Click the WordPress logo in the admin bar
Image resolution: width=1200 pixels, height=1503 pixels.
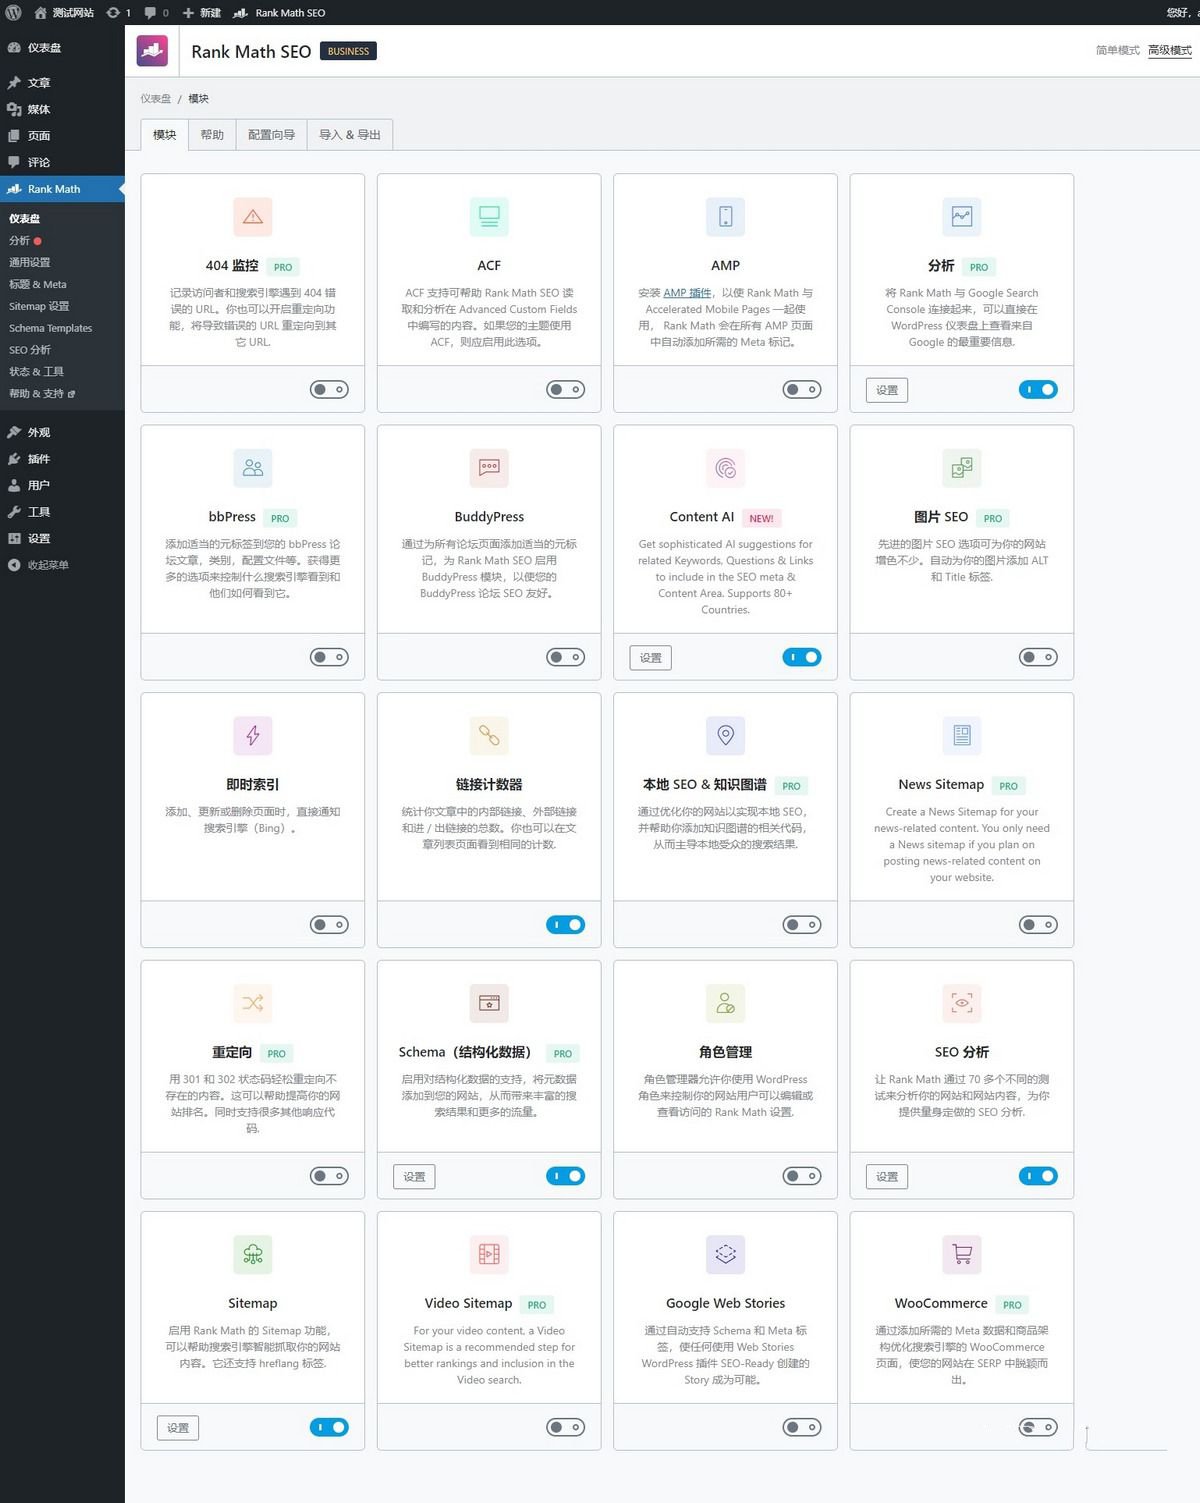pos(14,13)
